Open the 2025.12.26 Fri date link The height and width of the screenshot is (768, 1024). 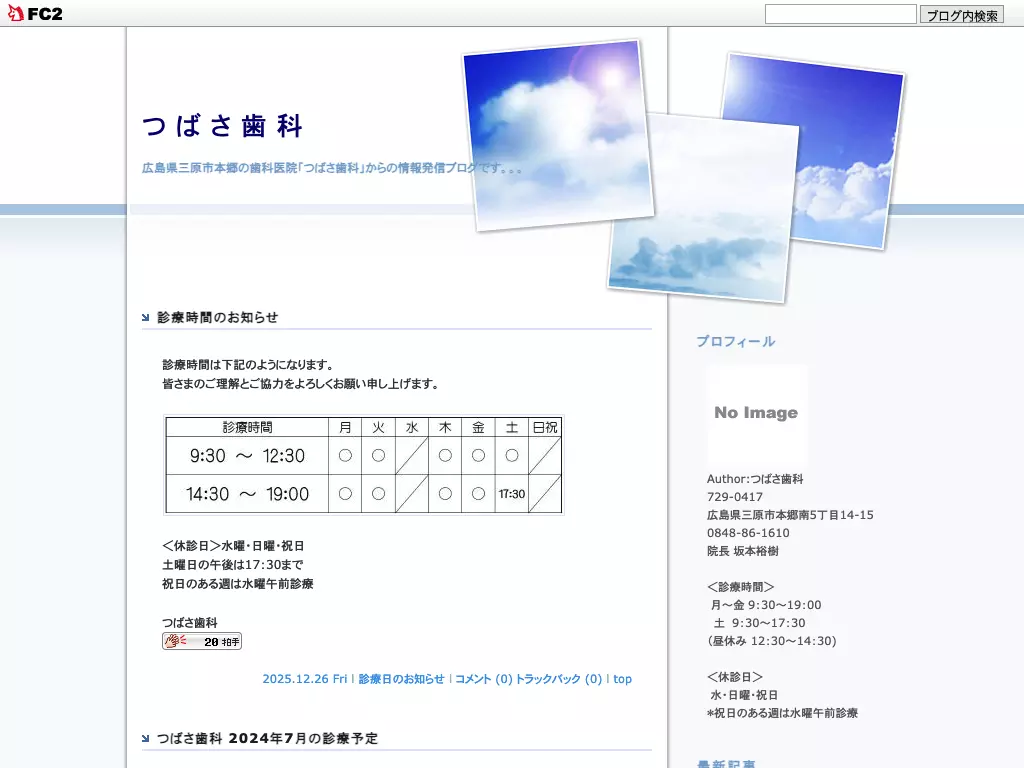coord(304,679)
